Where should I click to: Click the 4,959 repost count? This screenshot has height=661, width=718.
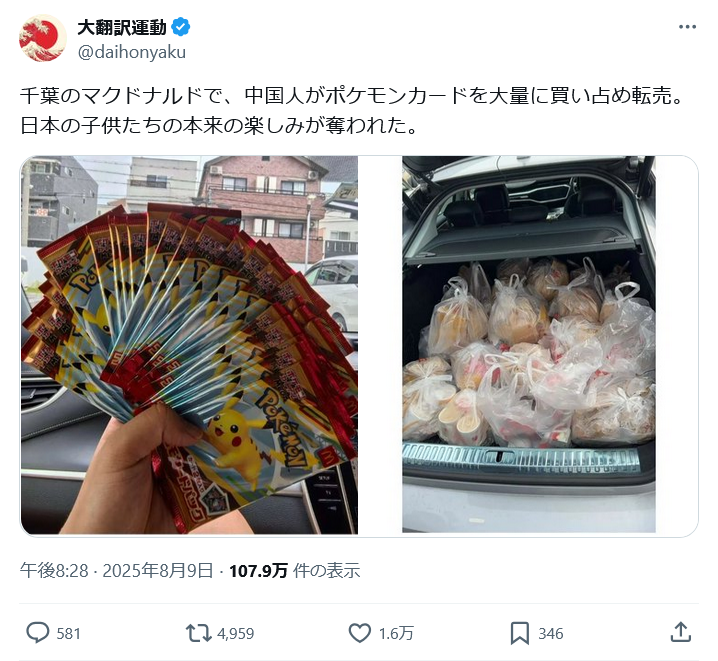(235, 634)
